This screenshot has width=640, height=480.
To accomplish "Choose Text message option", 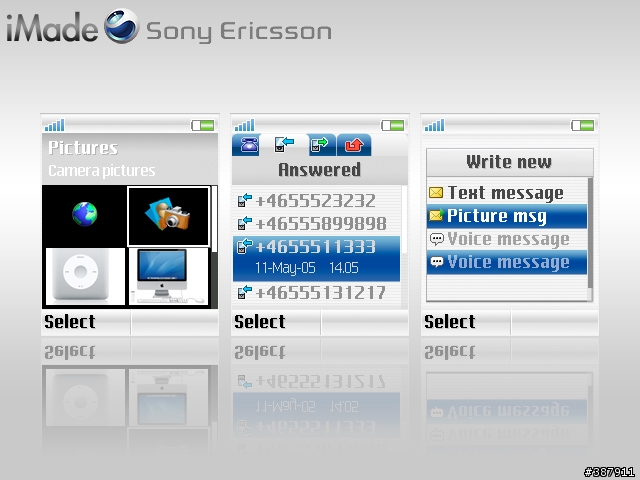I will click(507, 193).
